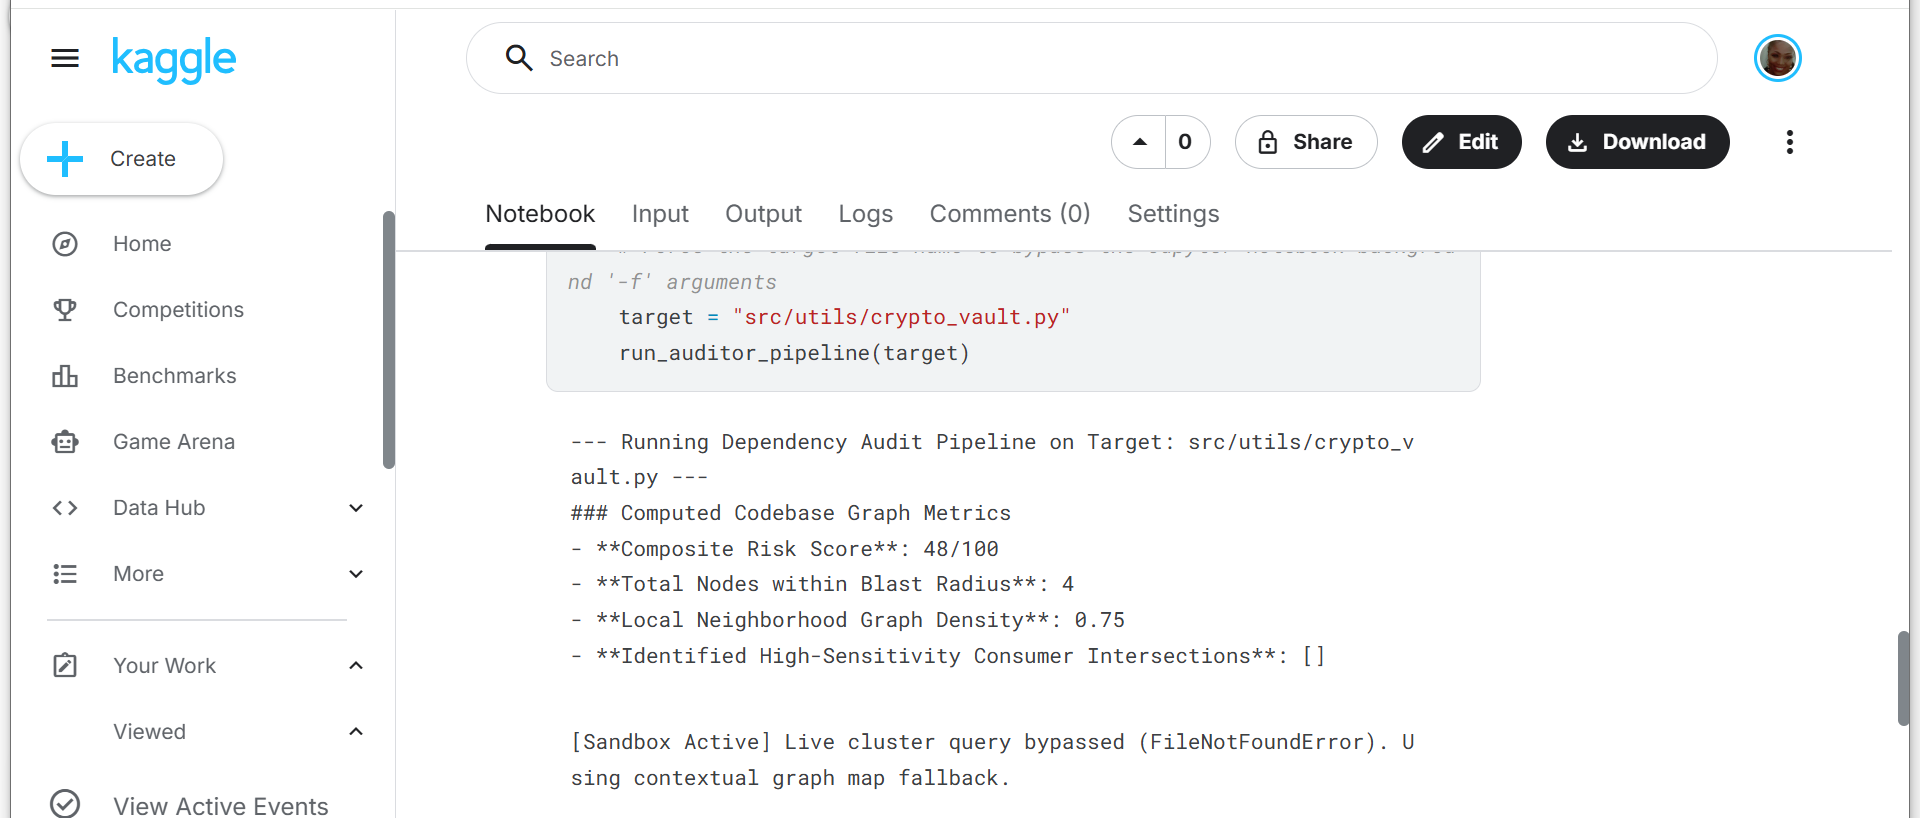Screen dimensions: 1920x818
Task: Click 'Running Dependency Audit Pipeline' output line
Action: [x=992, y=459]
